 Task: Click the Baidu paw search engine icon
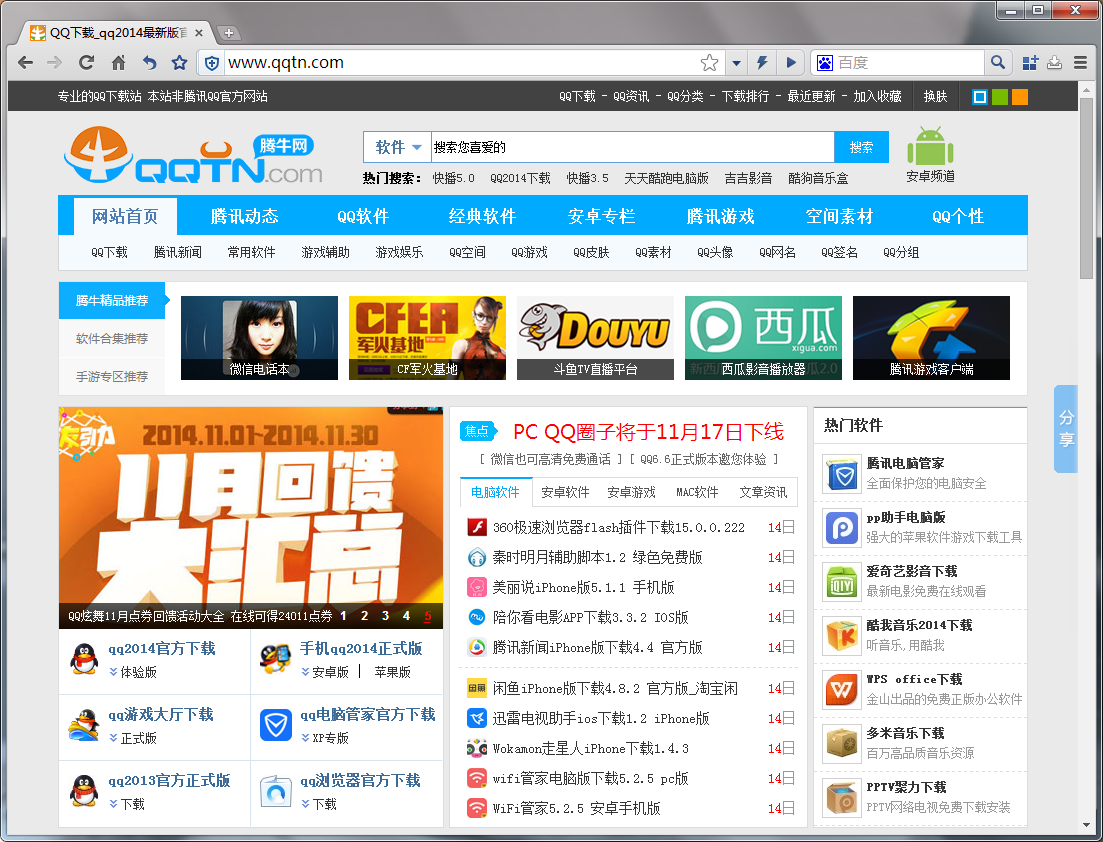click(824, 63)
